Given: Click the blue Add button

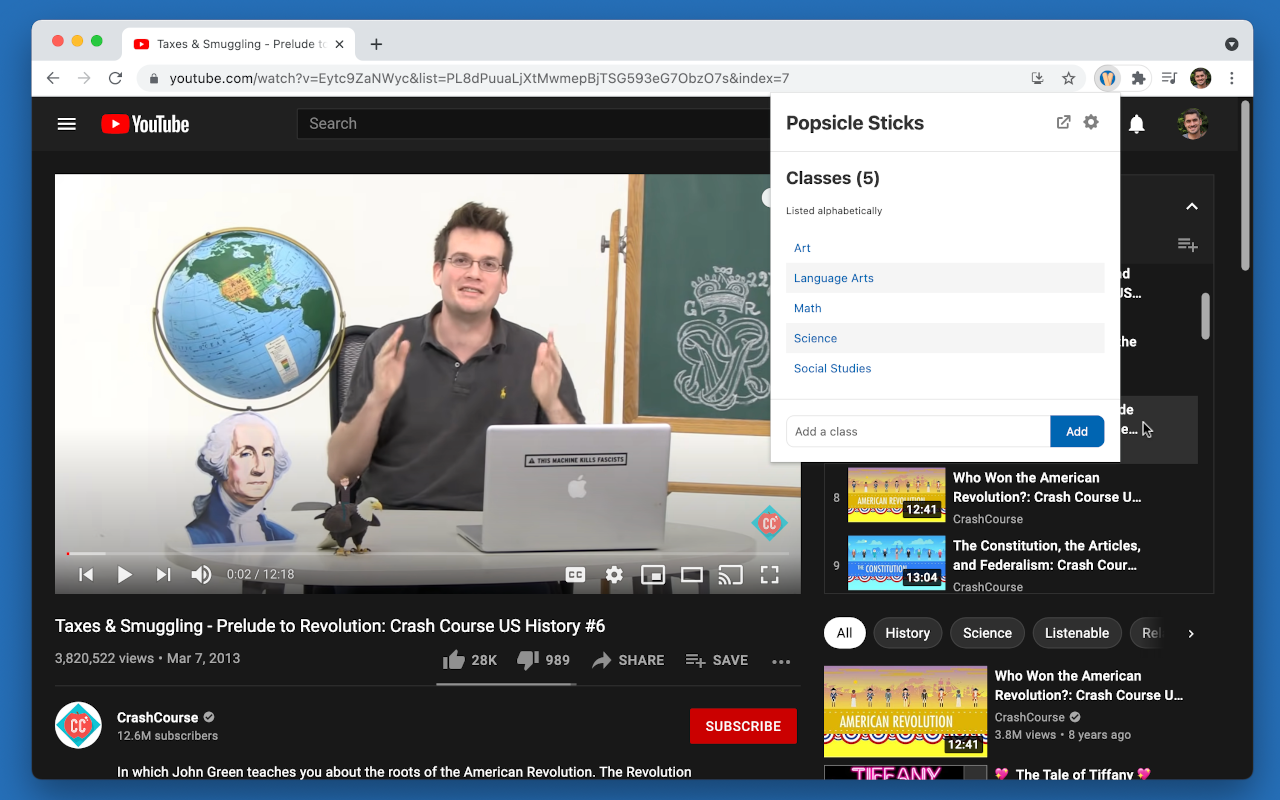Looking at the screenshot, I should point(1077,431).
